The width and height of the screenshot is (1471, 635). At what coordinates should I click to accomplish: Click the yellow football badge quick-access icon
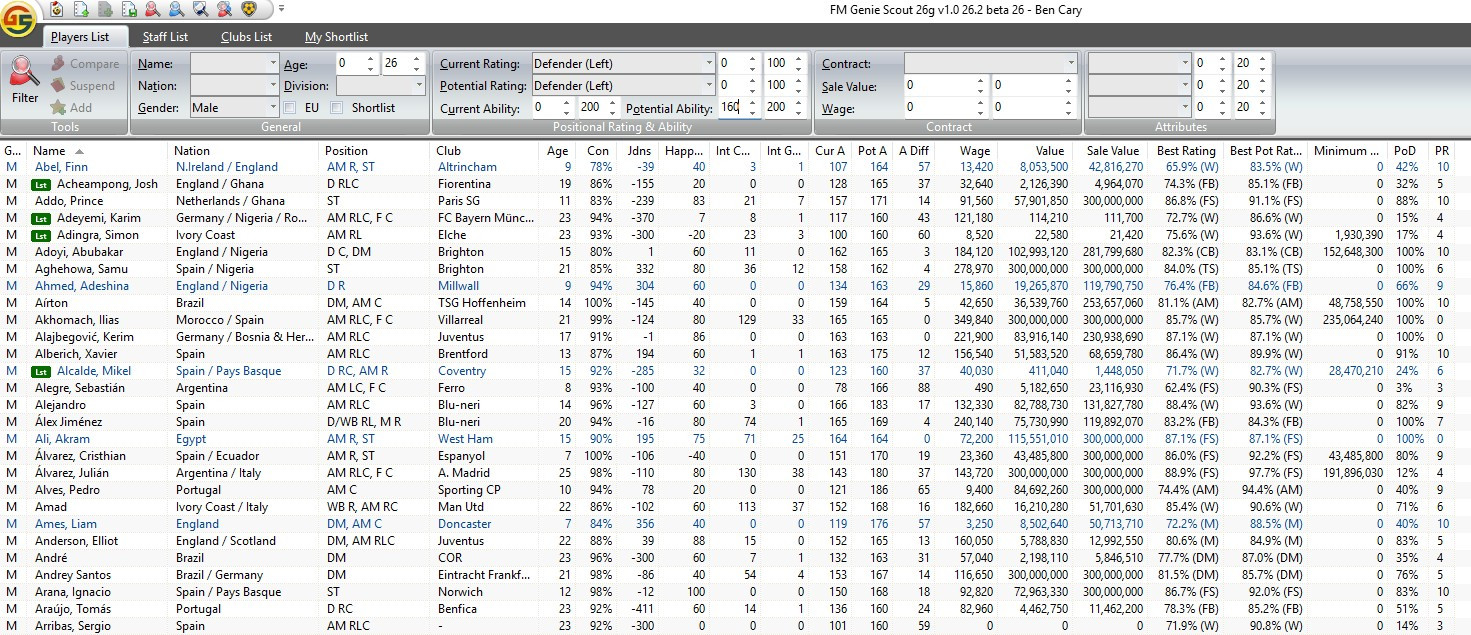pyautogui.click(x=248, y=9)
